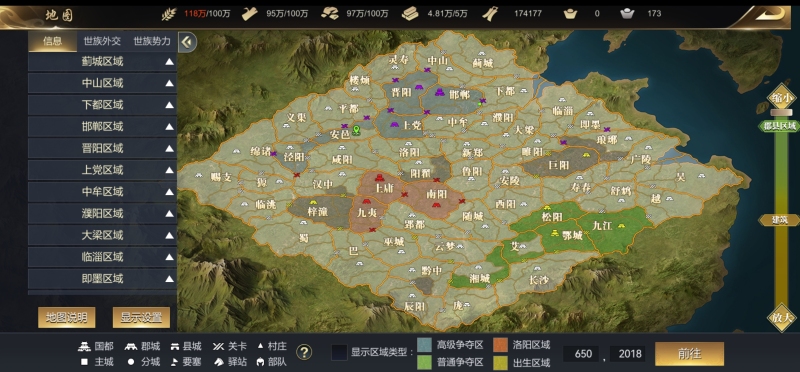The image size is (800, 372).
Task: Collapse the side panel with chevron arrow
Action: click(x=188, y=42)
